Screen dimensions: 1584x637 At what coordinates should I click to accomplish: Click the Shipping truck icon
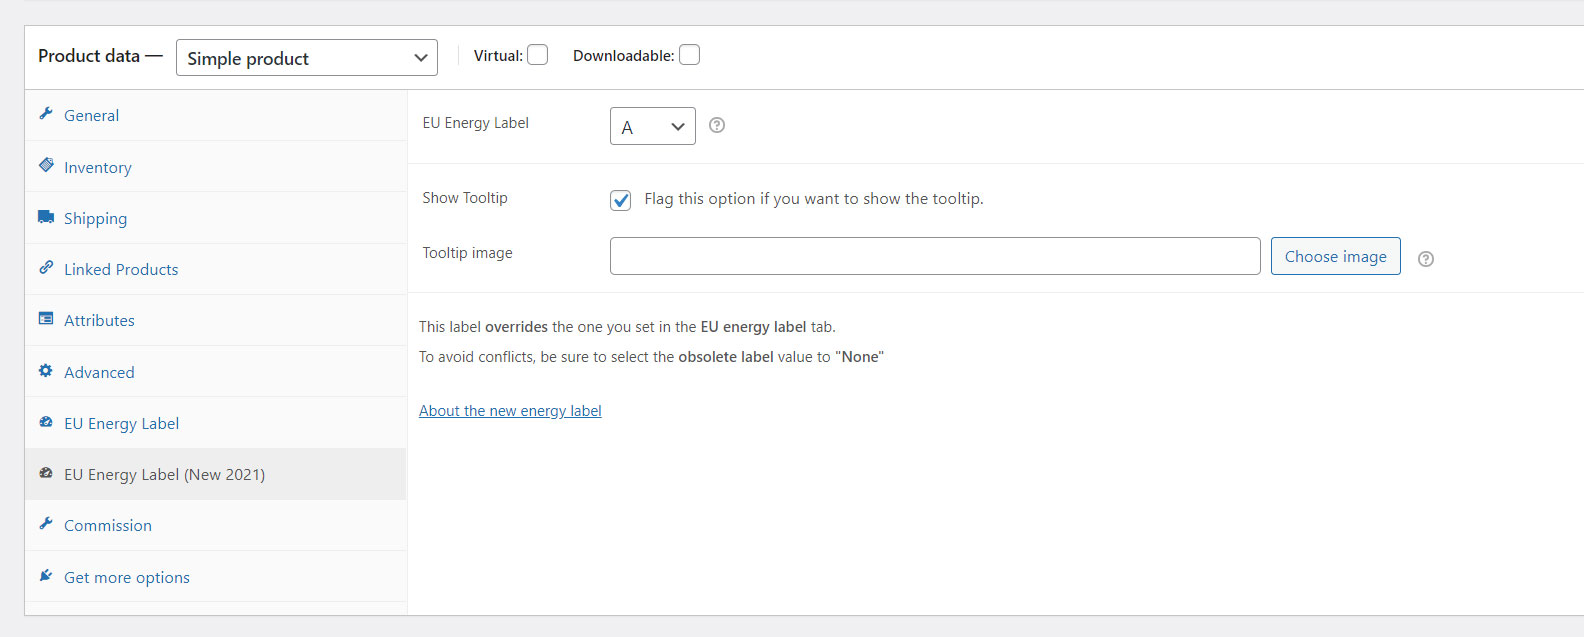click(46, 217)
